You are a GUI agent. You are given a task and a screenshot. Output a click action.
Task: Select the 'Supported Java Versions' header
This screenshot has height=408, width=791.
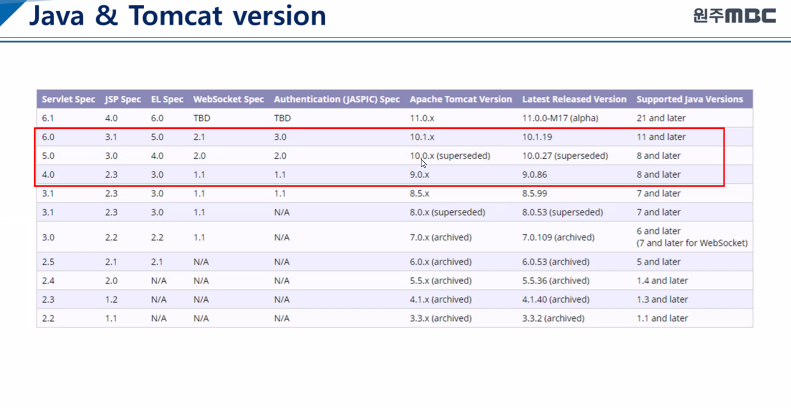pos(690,99)
